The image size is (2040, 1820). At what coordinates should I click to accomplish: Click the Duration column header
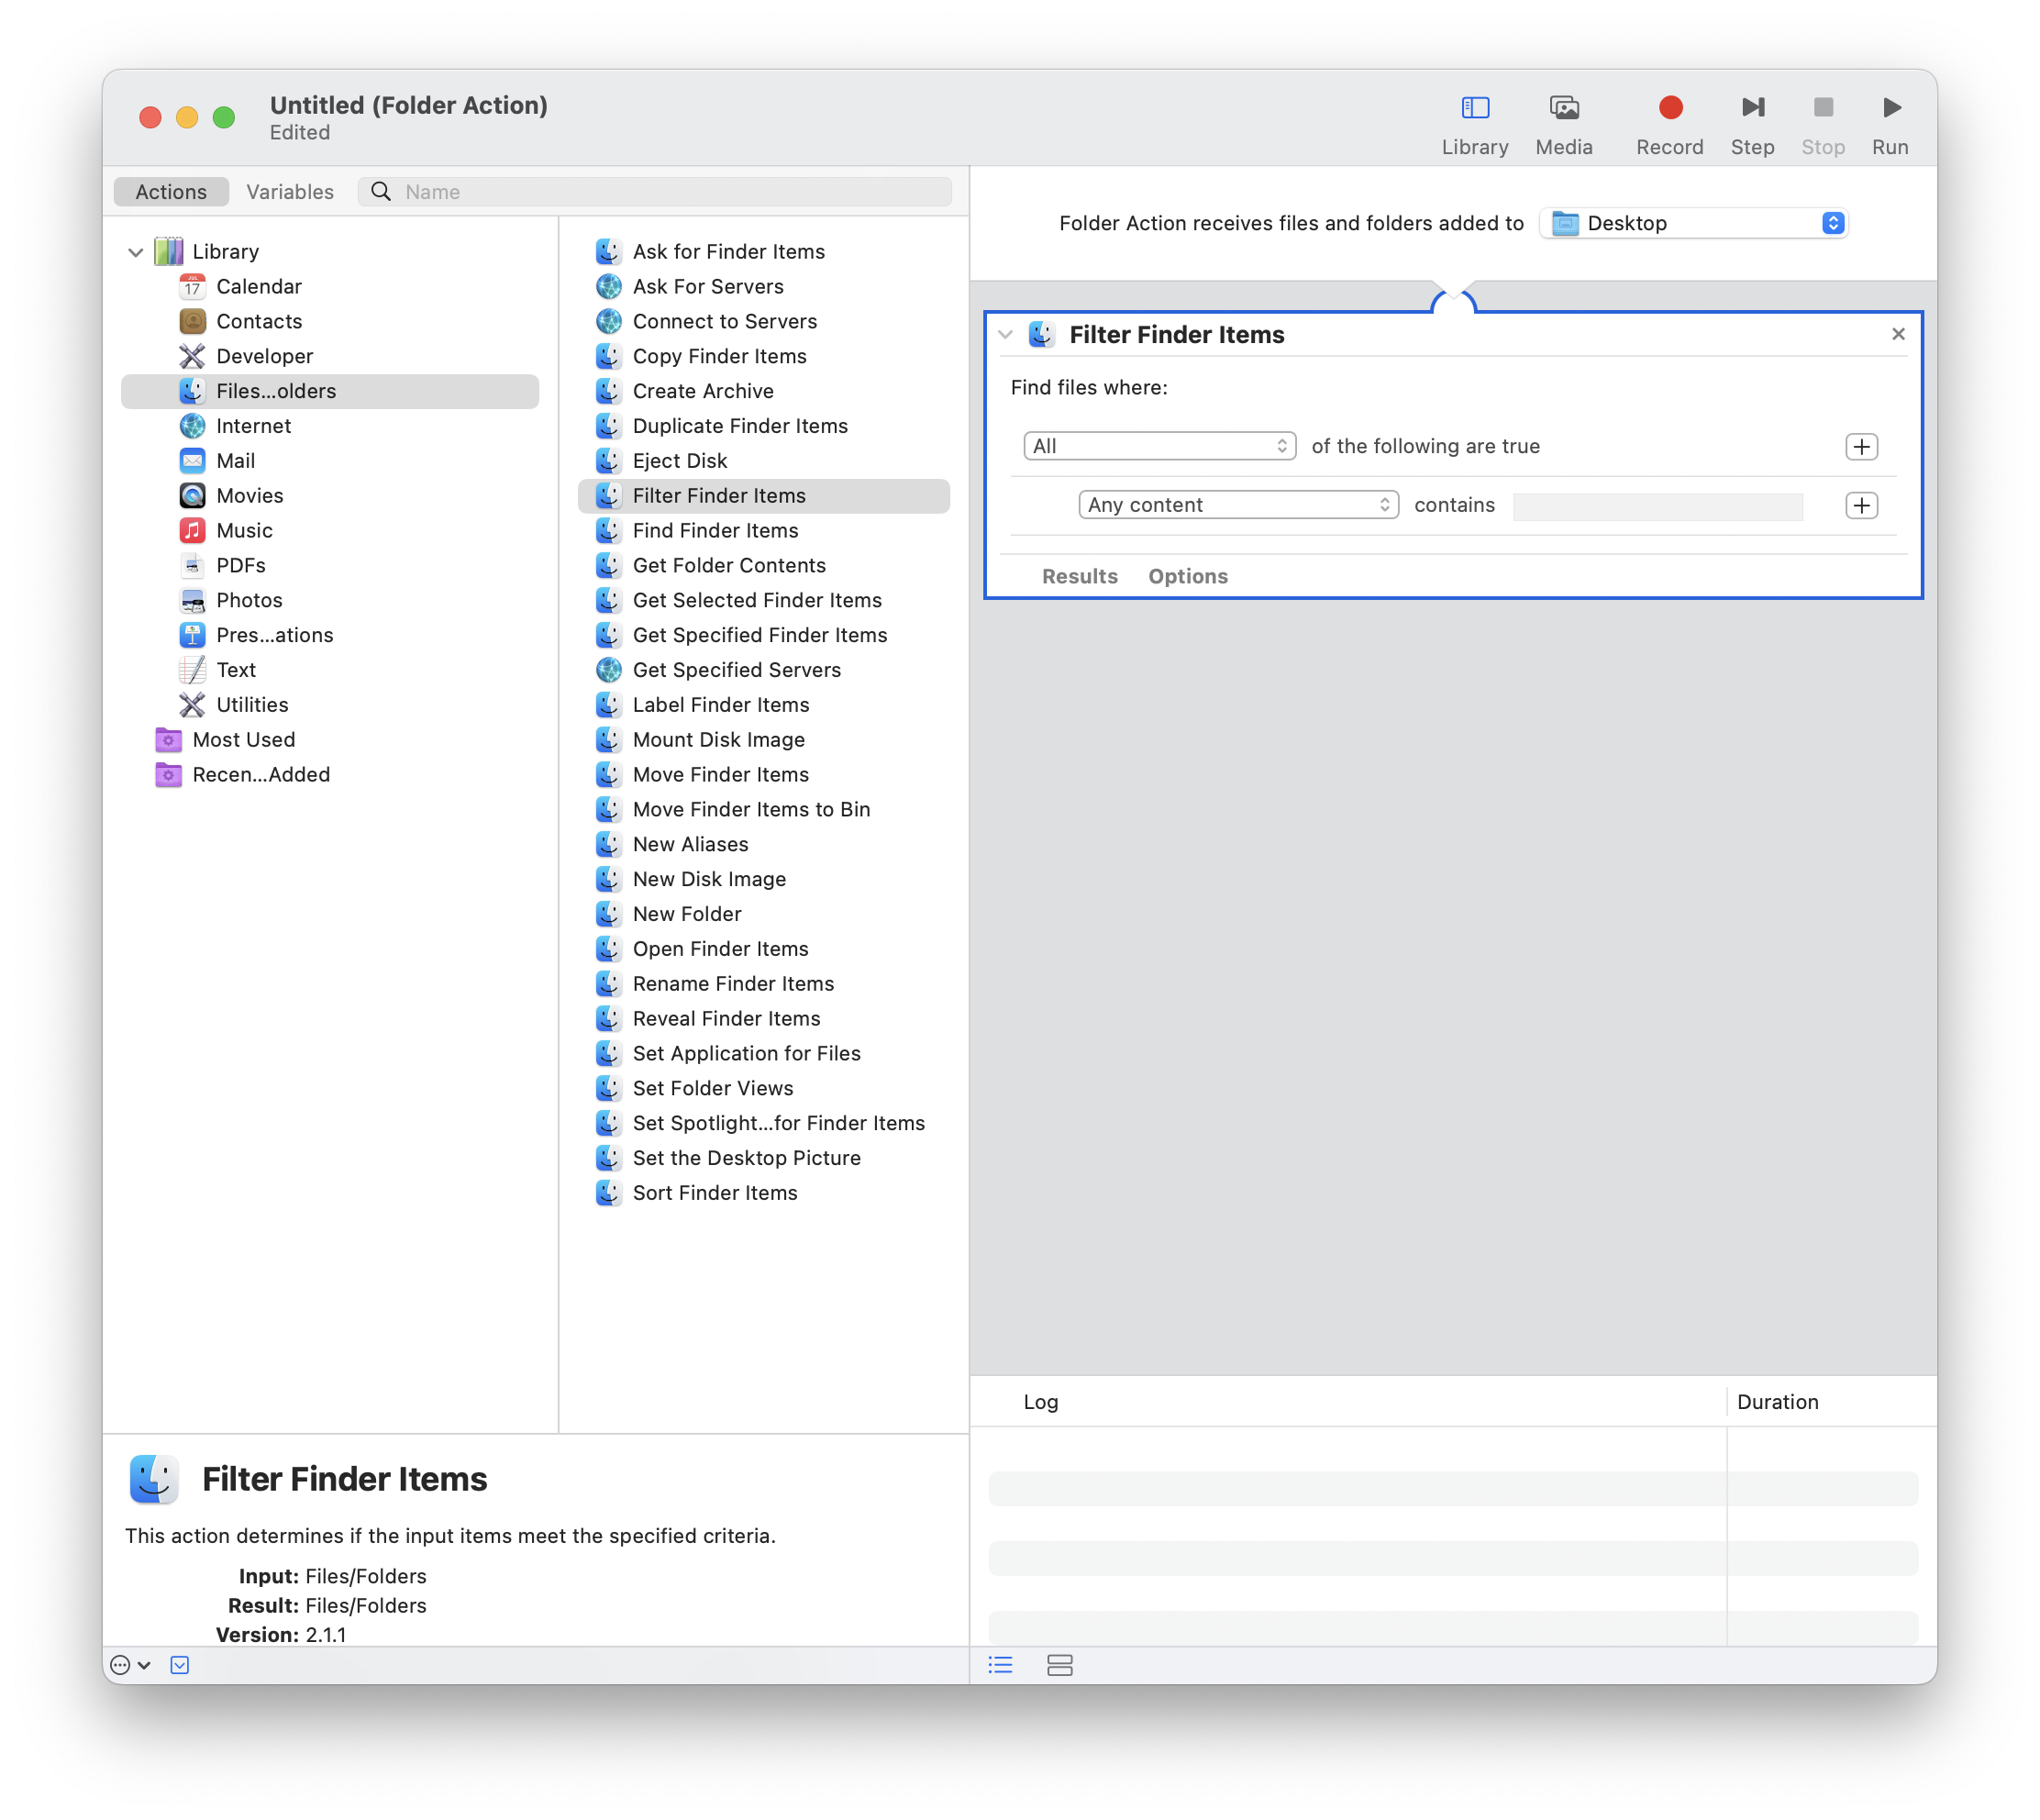[x=1776, y=1402]
